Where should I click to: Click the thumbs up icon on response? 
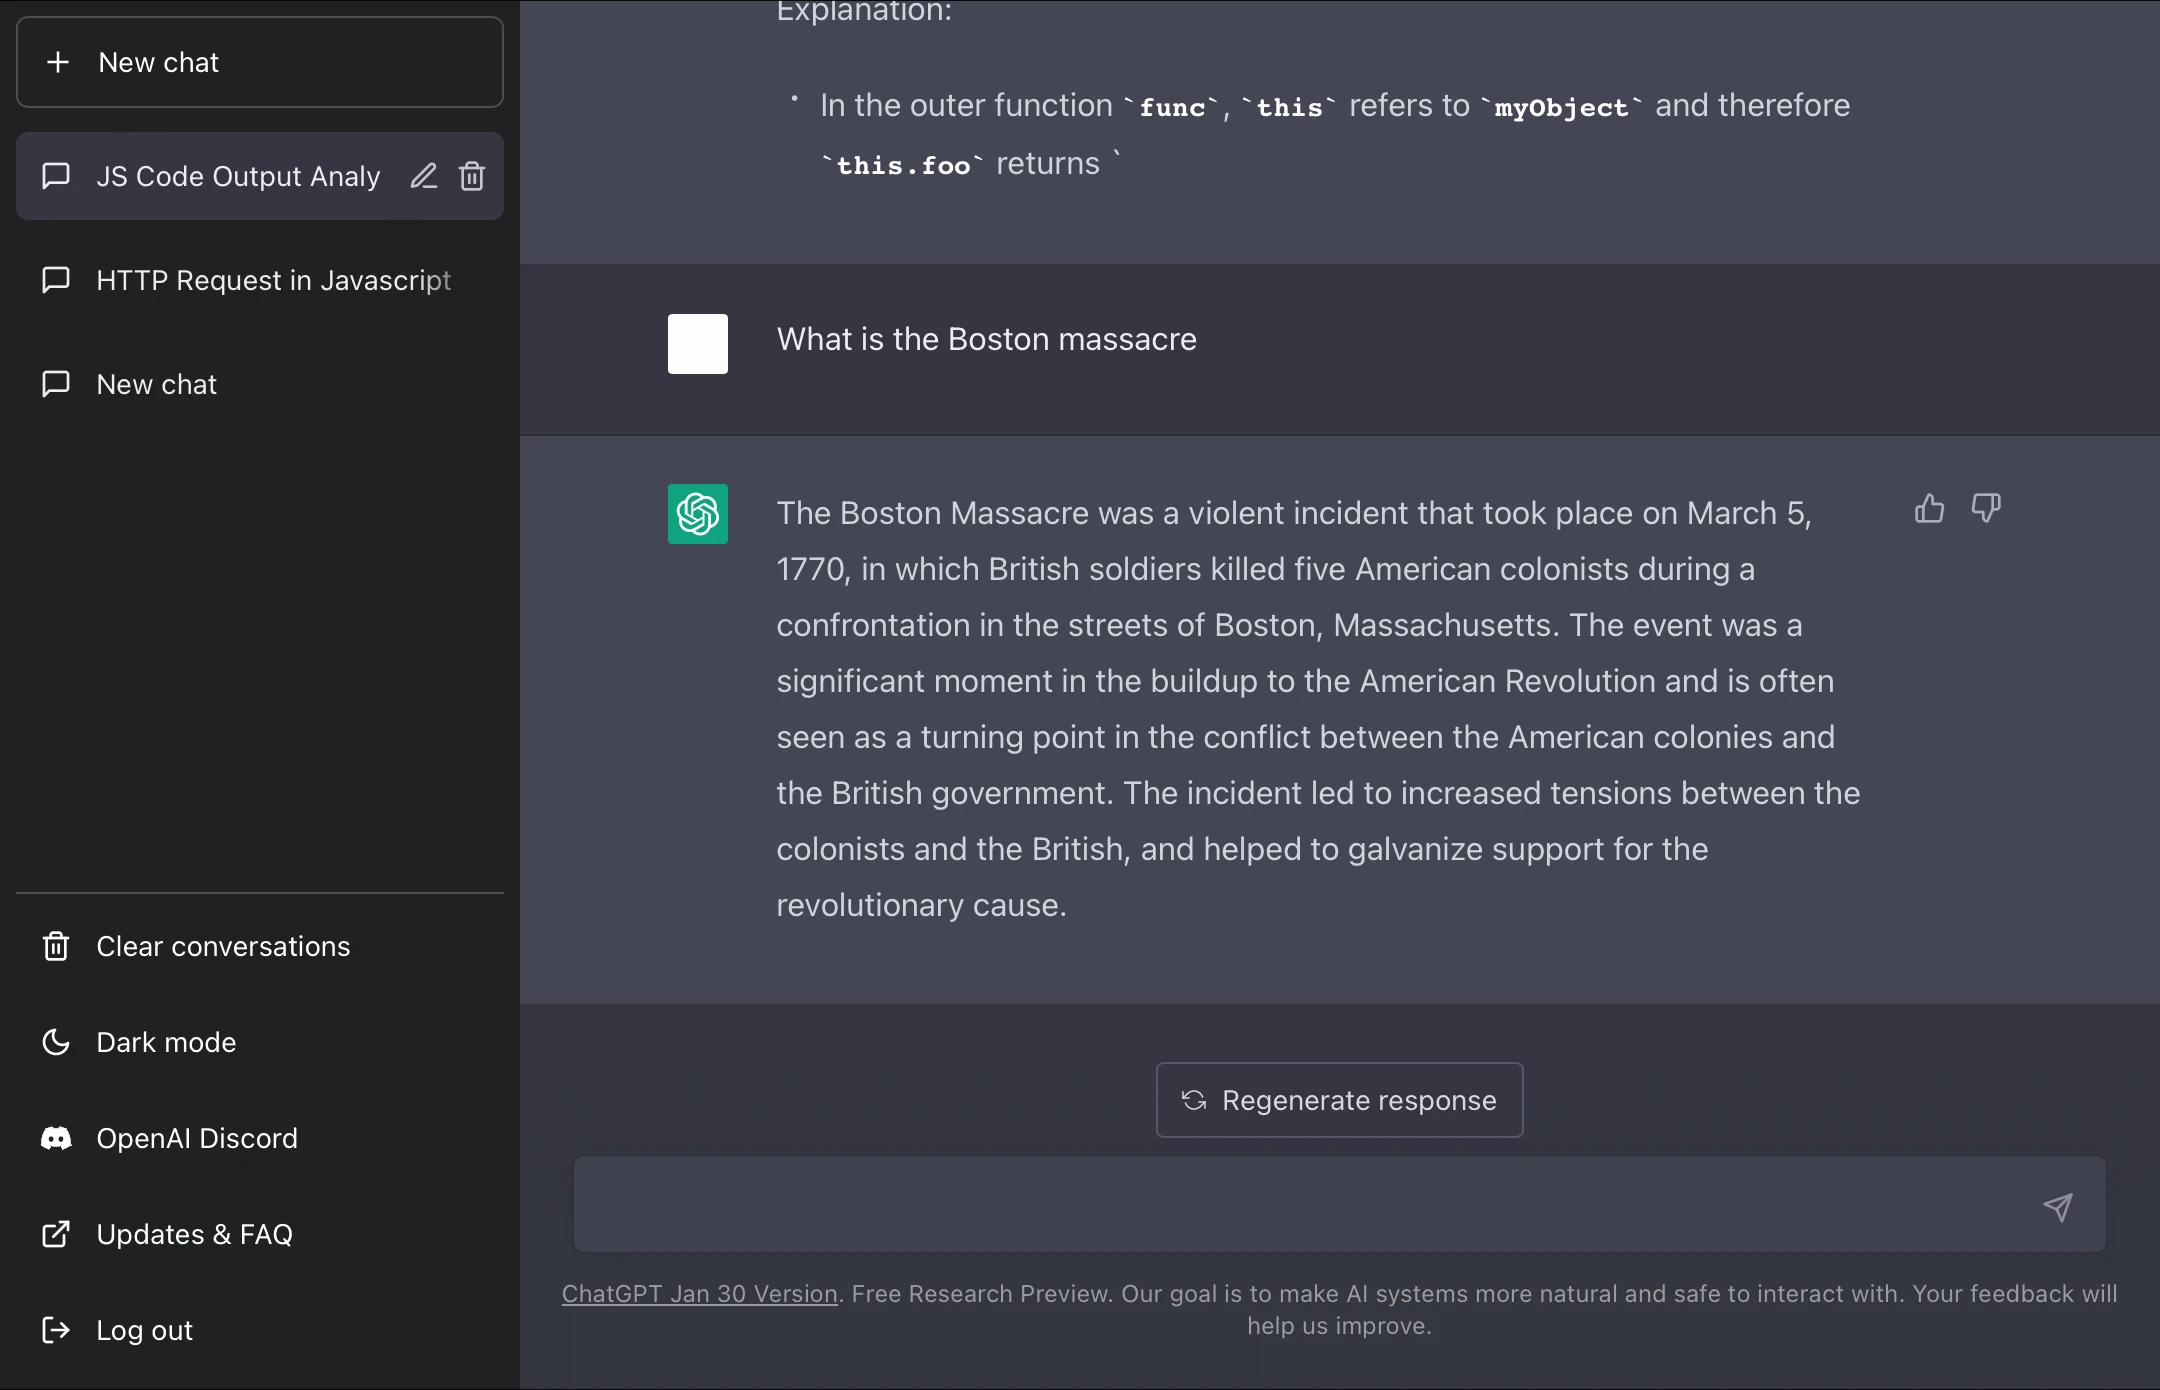pos(1929,509)
